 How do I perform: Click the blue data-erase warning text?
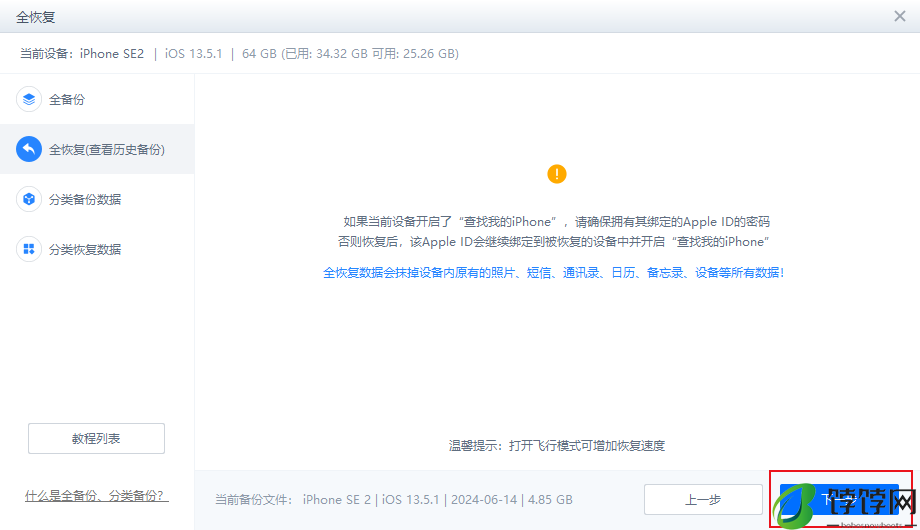553,272
